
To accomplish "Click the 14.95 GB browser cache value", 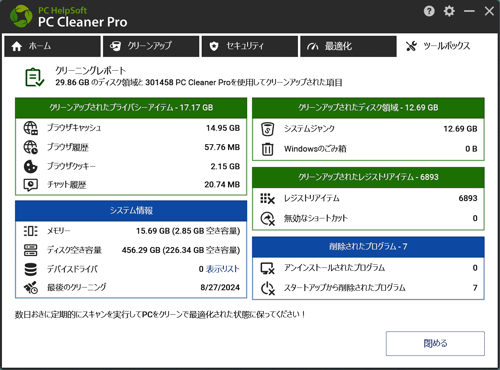I will (x=223, y=128).
